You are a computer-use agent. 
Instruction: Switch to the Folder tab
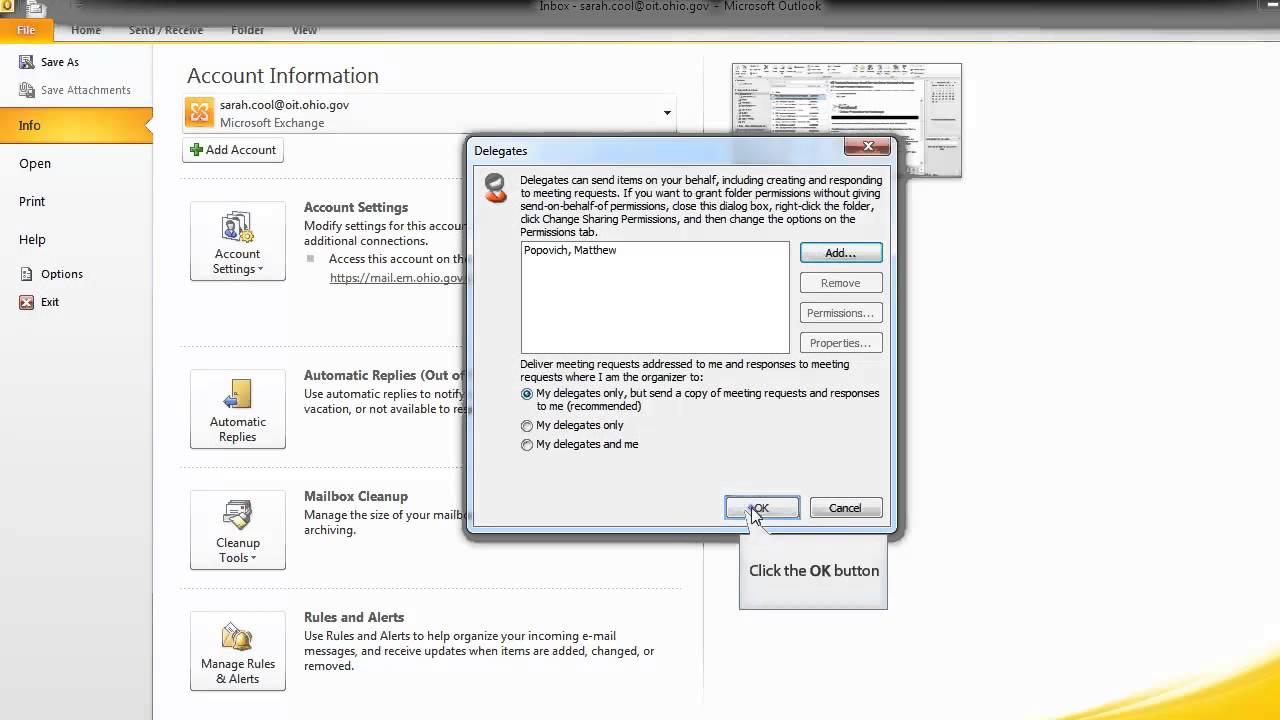pyautogui.click(x=248, y=30)
